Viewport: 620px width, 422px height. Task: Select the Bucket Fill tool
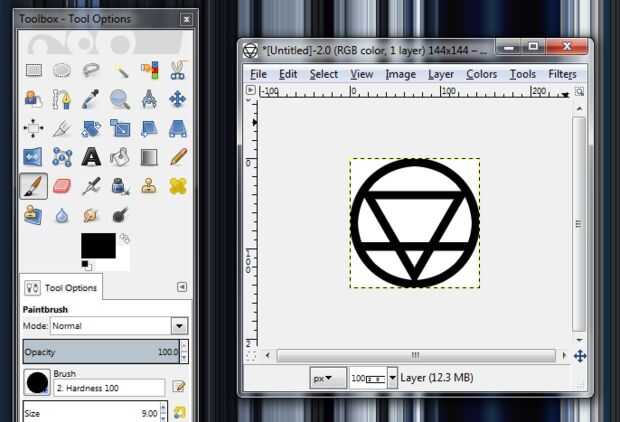coord(120,157)
